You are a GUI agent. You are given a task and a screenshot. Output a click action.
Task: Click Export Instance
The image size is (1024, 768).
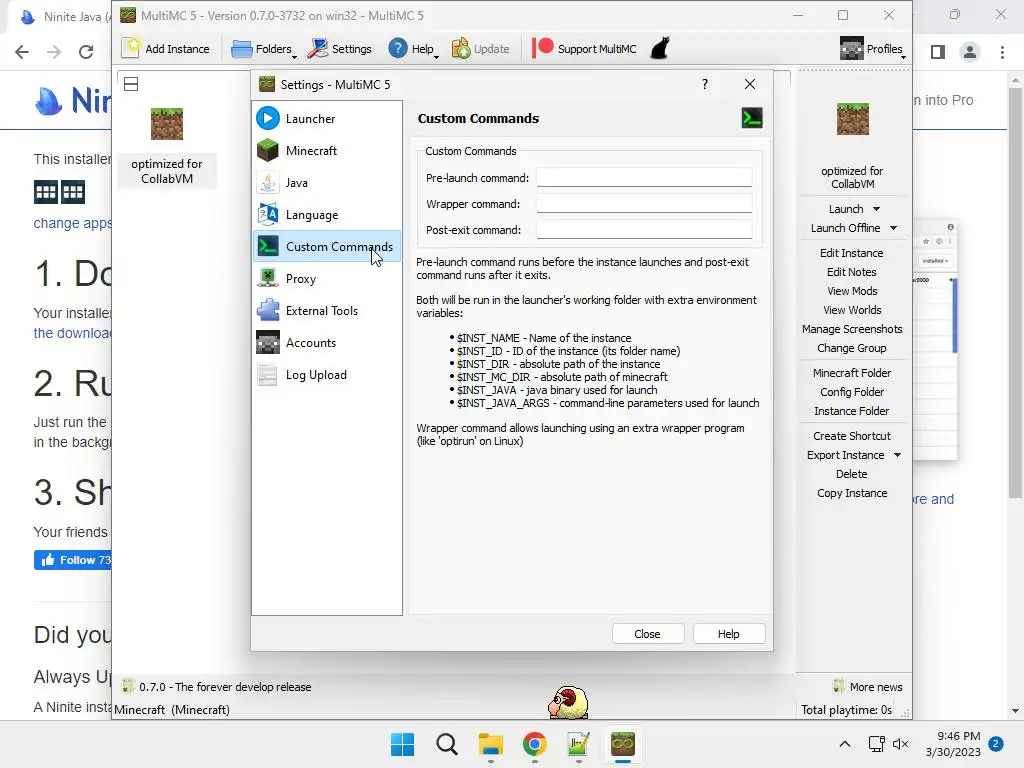[845, 455]
